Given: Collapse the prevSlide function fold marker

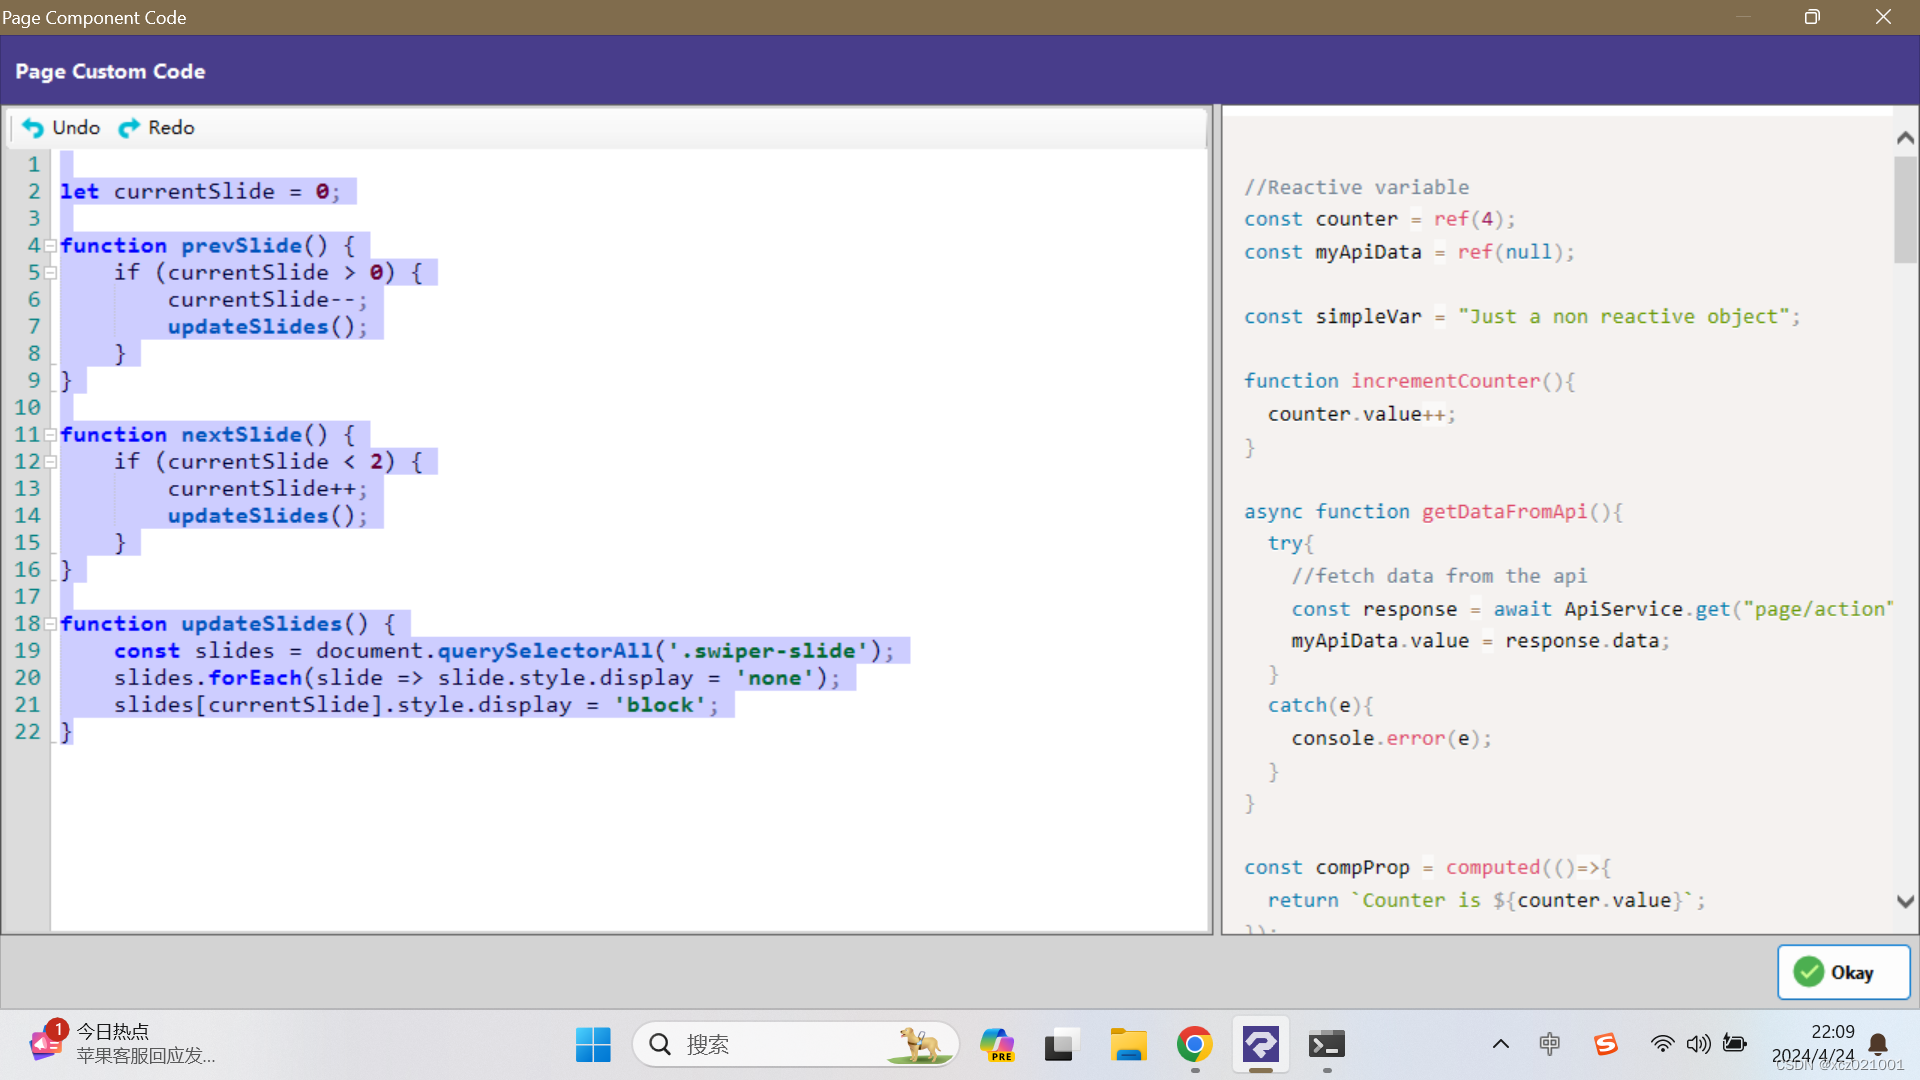Looking at the screenshot, I should (50, 246).
